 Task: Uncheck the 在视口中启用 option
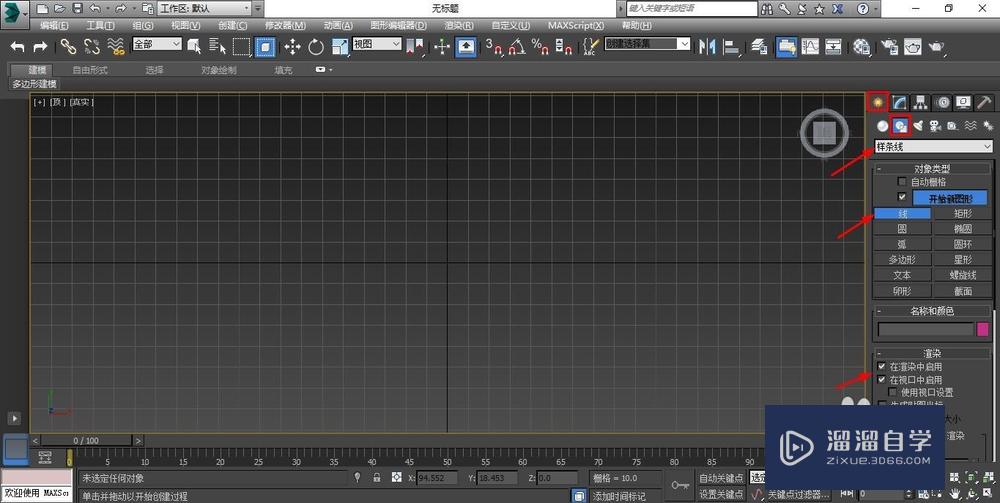pos(882,380)
